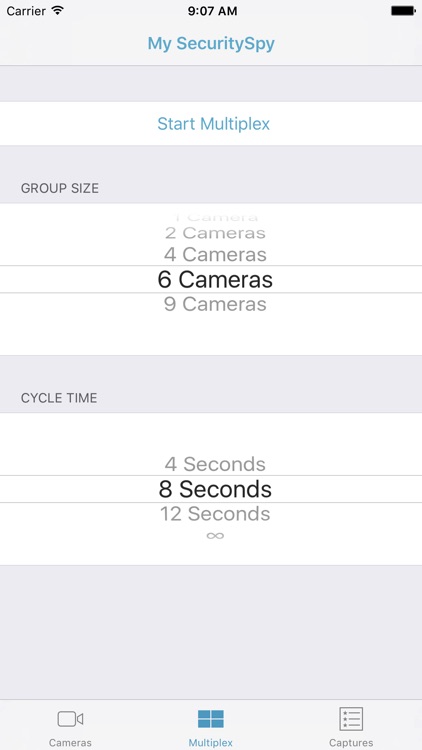422x750 pixels.
Task: Select the 6 Cameras picker row
Action: pyautogui.click(x=211, y=279)
